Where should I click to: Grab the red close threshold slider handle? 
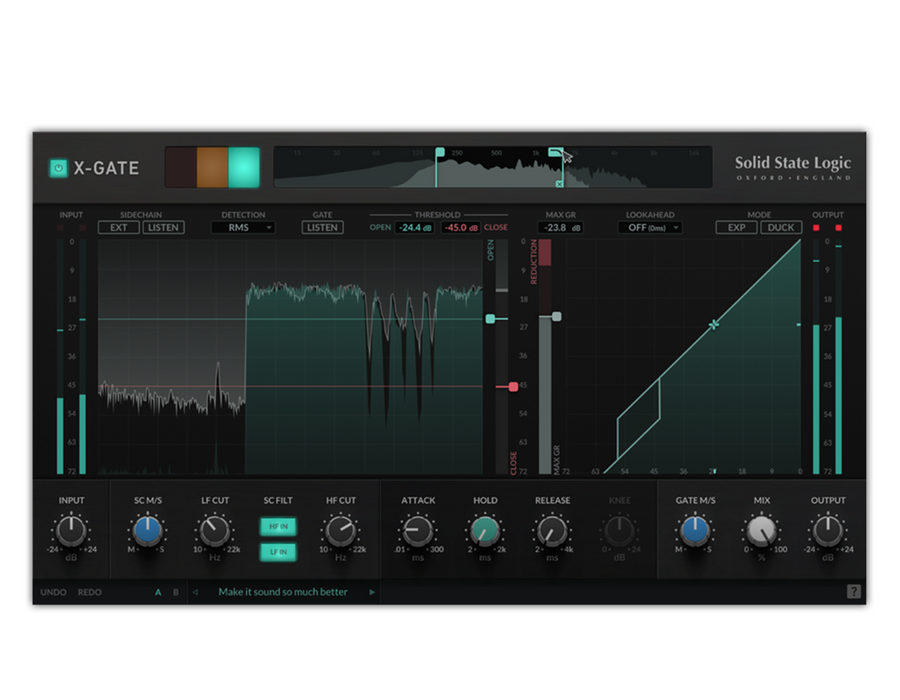pyautogui.click(x=513, y=387)
